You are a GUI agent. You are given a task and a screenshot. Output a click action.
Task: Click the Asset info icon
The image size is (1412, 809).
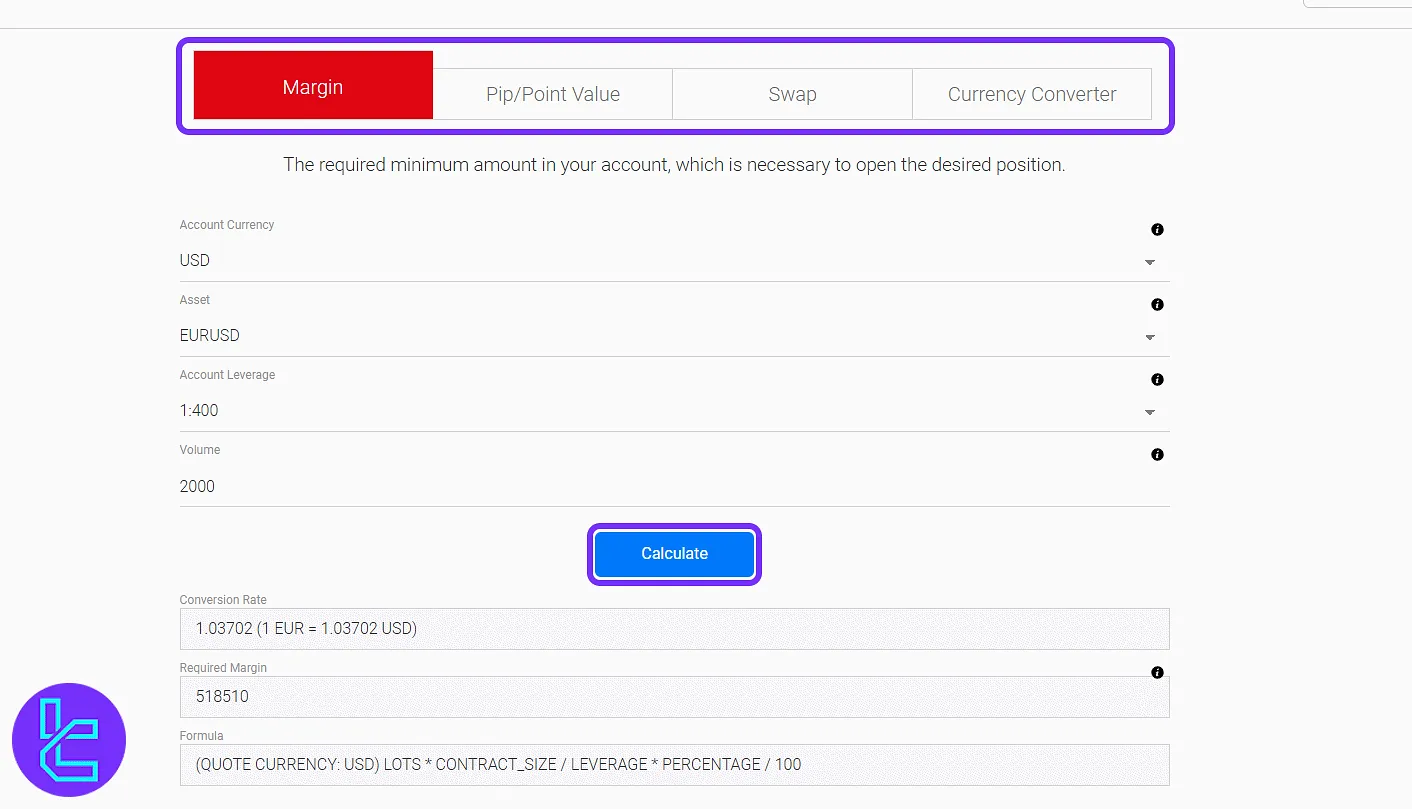coord(1157,305)
